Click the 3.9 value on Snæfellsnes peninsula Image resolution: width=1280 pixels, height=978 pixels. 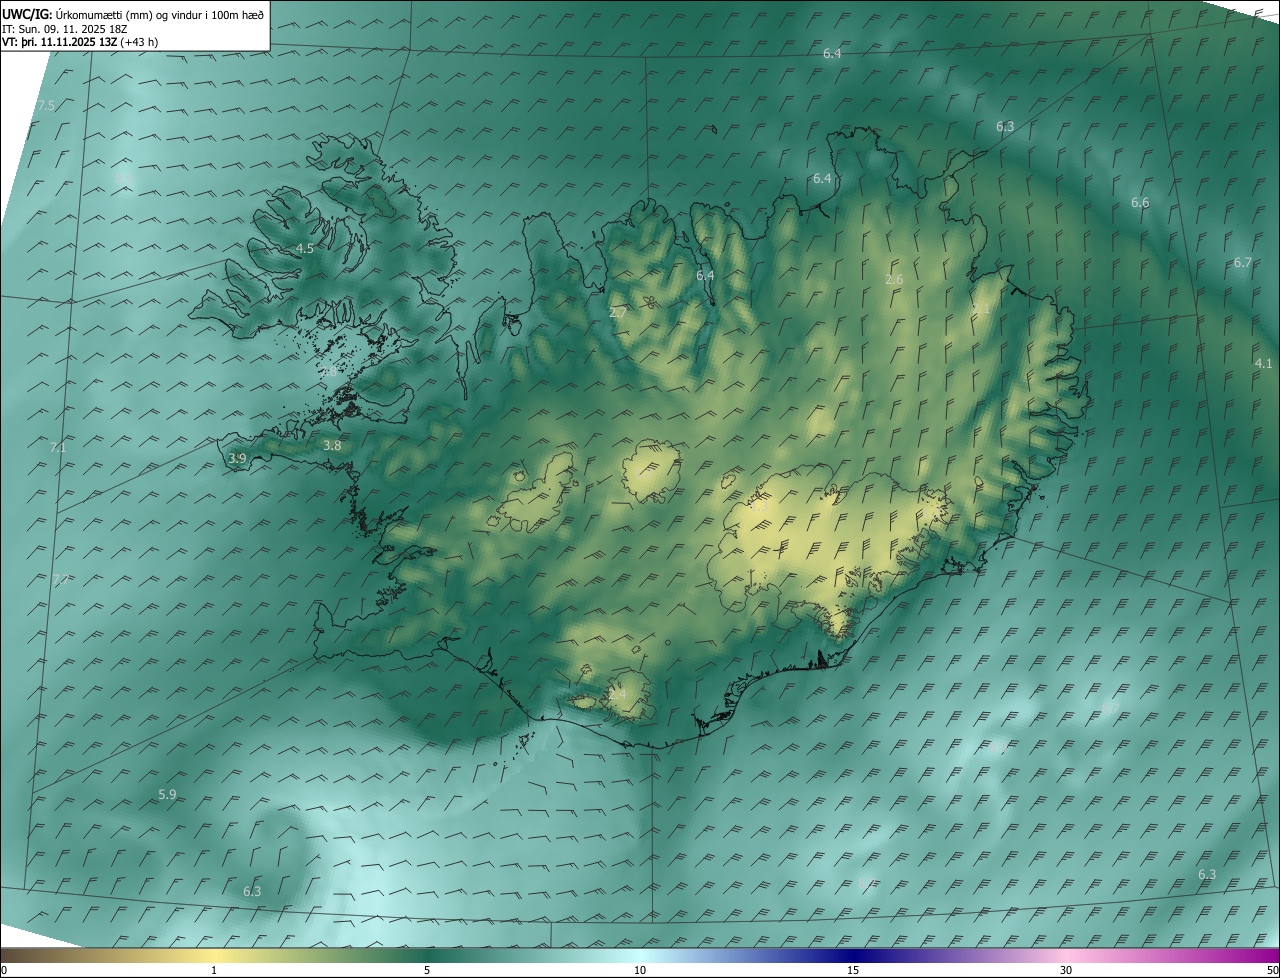click(x=237, y=458)
